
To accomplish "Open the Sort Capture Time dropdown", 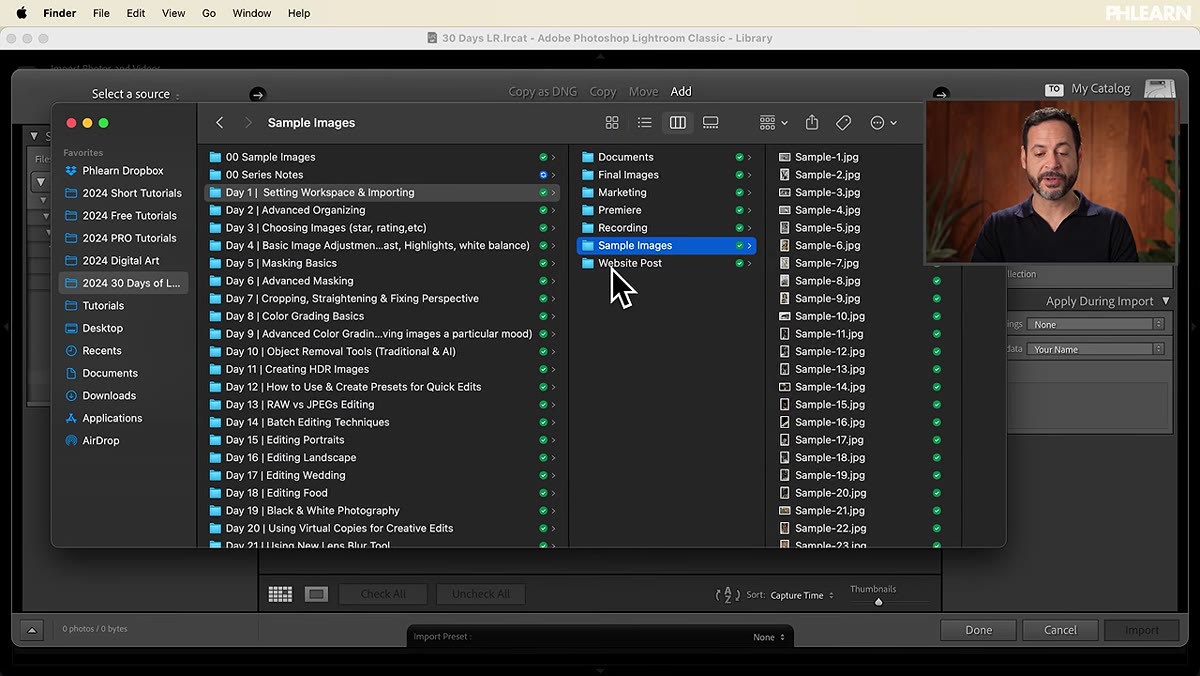I will click(x=802, y=595).
